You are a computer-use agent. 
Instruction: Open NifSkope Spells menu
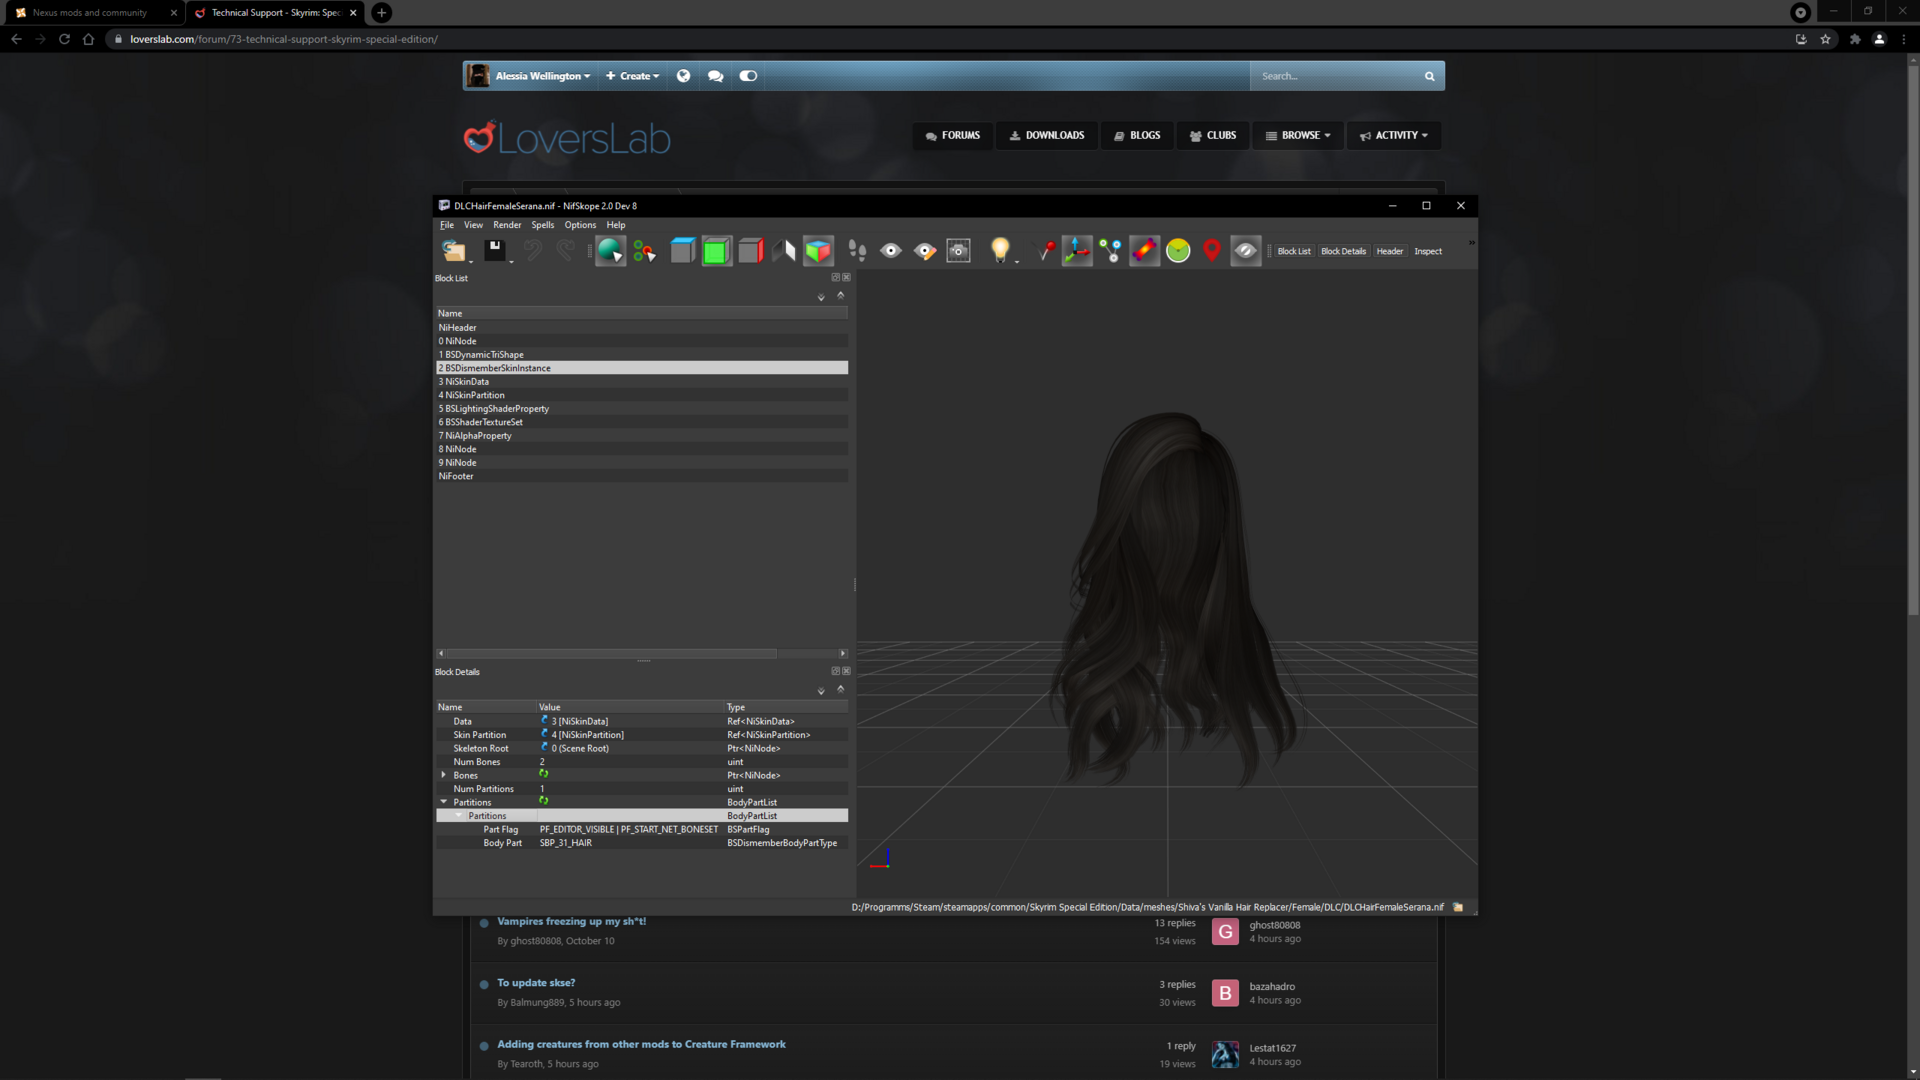tap(543, 225)
